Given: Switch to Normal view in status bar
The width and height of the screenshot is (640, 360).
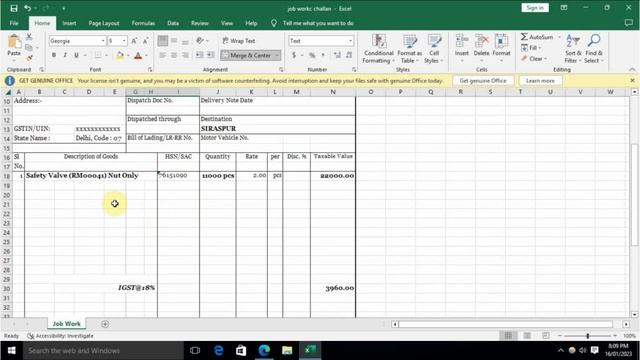Looking at the screenshot, I should (508, 336).
